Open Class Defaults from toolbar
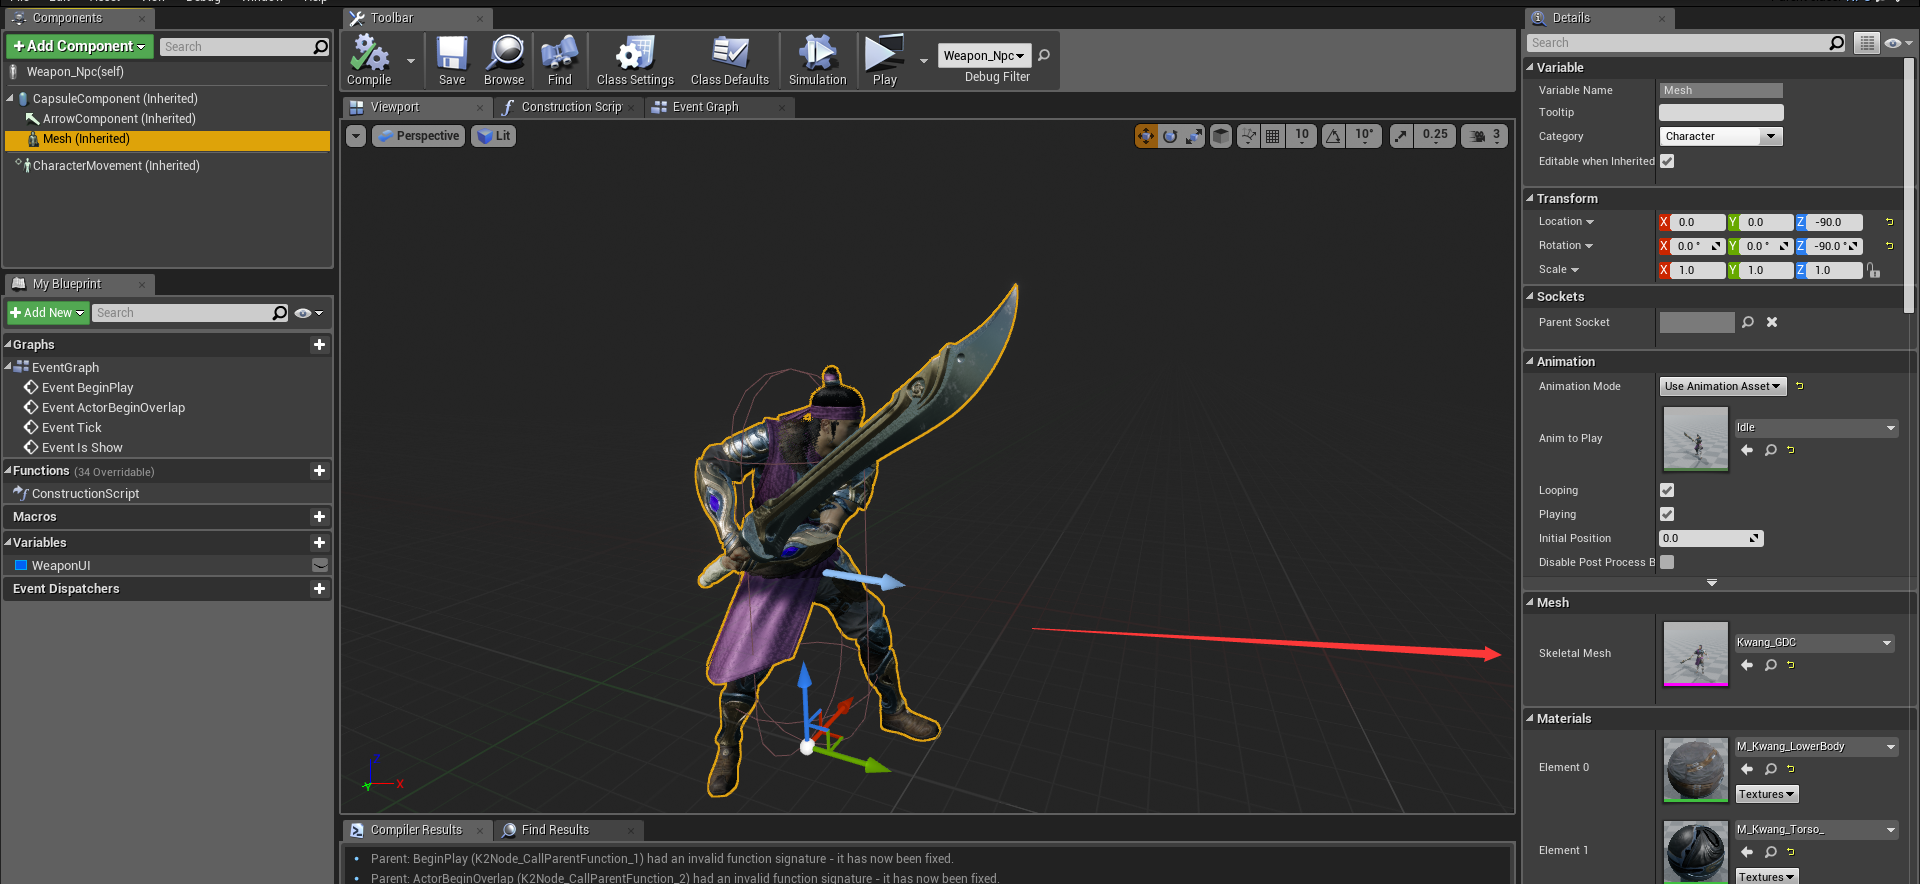Viewport: 1920px width, 884px height. [730, 60]
